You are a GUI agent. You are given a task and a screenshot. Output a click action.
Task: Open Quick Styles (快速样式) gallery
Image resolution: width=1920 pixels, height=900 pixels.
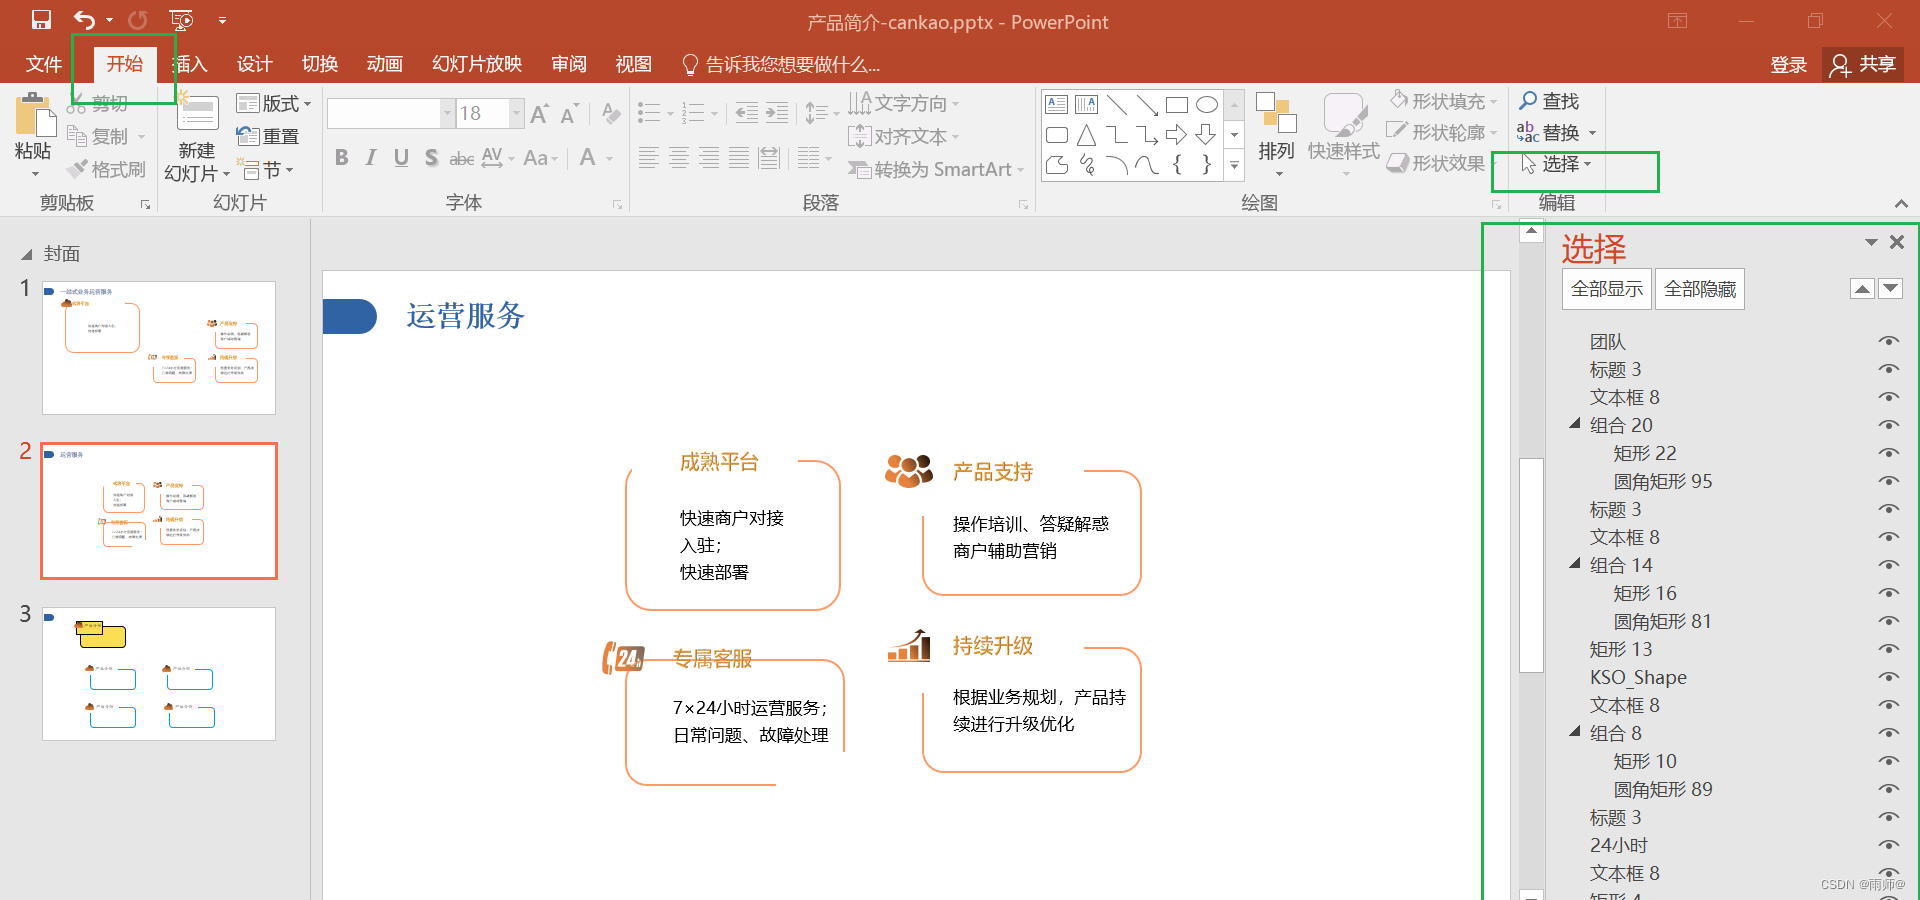pyautogui.click(x=1344, y=135)
